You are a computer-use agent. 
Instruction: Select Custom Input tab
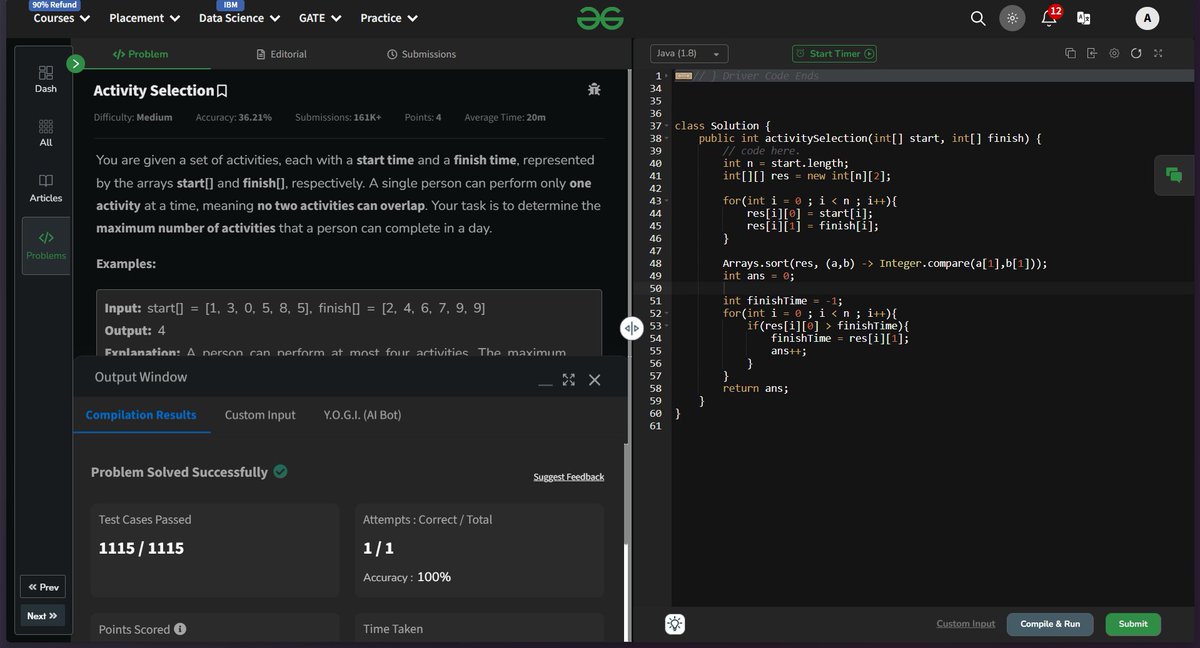(x=260, y=415)
